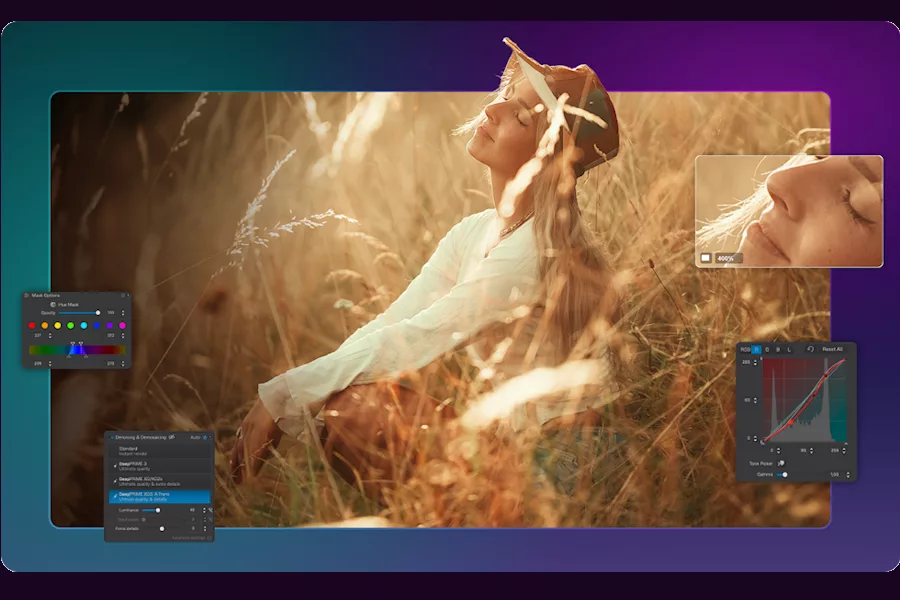Click the Hue Mask icon

pyautogui.click(x=52, y=304)
